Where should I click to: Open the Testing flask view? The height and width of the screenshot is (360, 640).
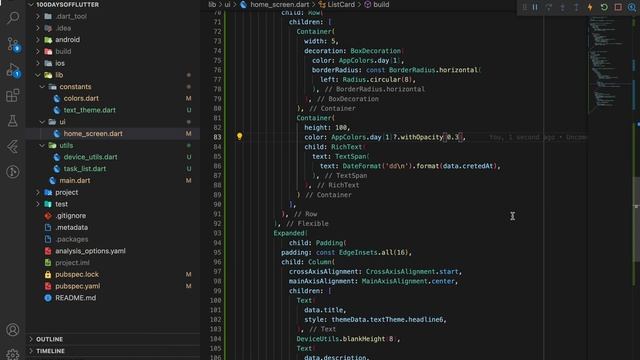tap(13, 121)
